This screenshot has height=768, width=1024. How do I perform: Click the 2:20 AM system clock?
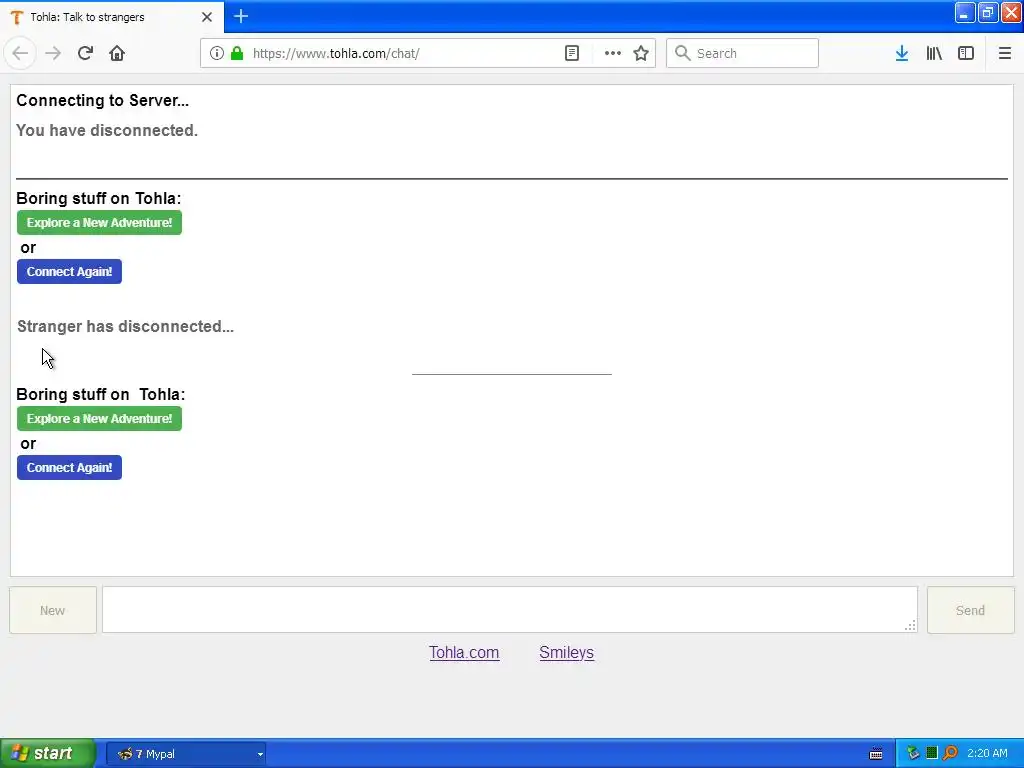click(987, 753)
